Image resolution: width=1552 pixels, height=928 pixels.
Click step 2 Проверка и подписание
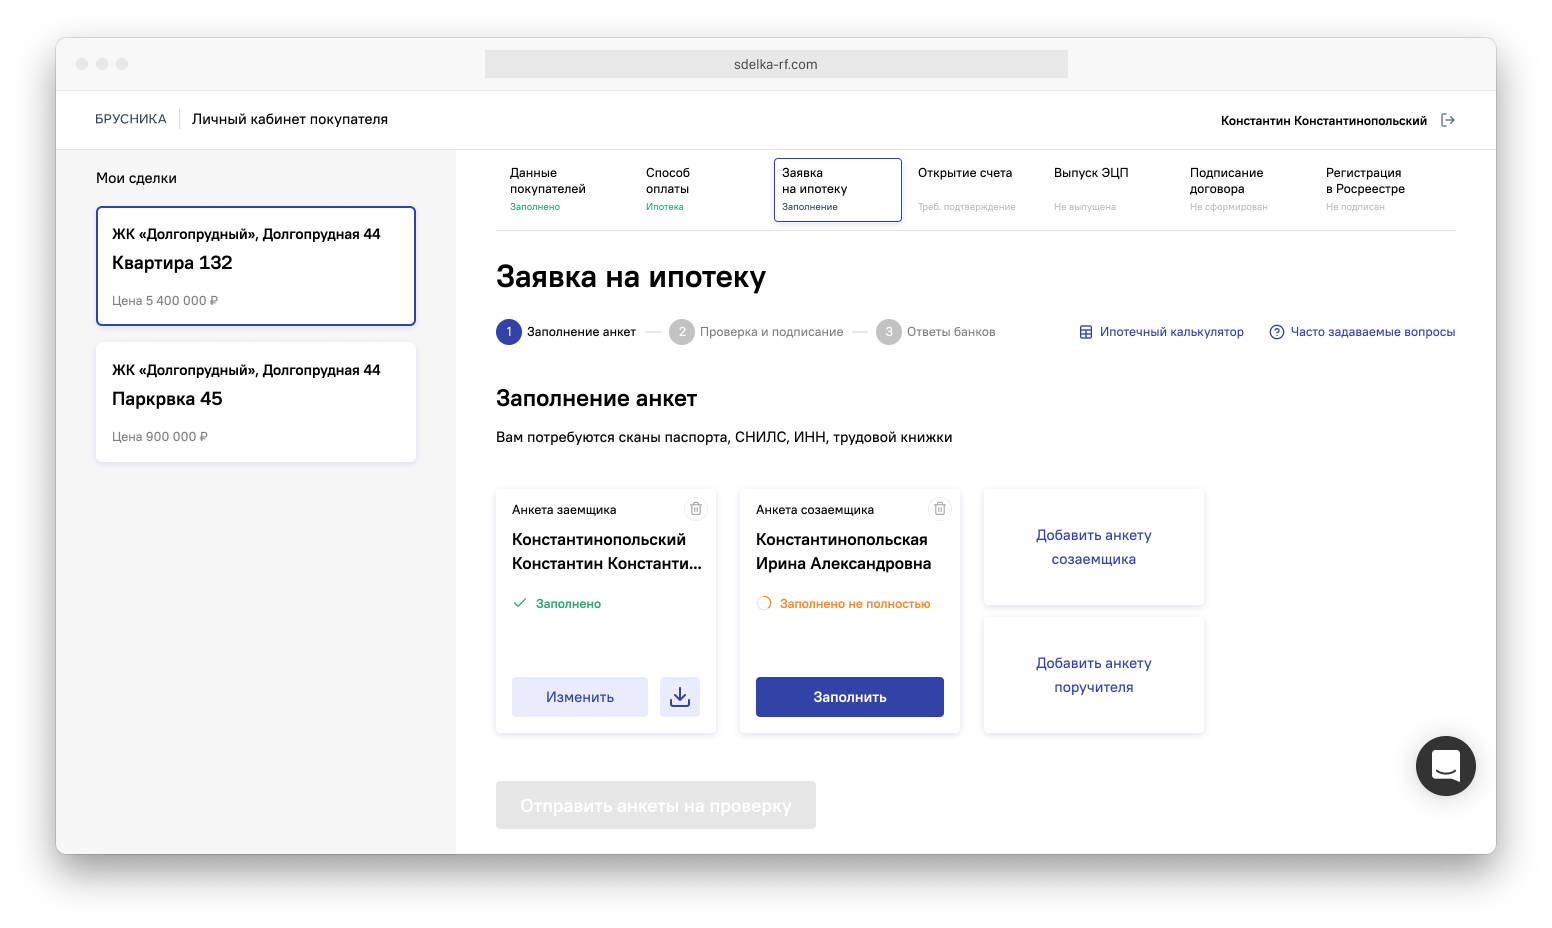click(x=756, y=332)
